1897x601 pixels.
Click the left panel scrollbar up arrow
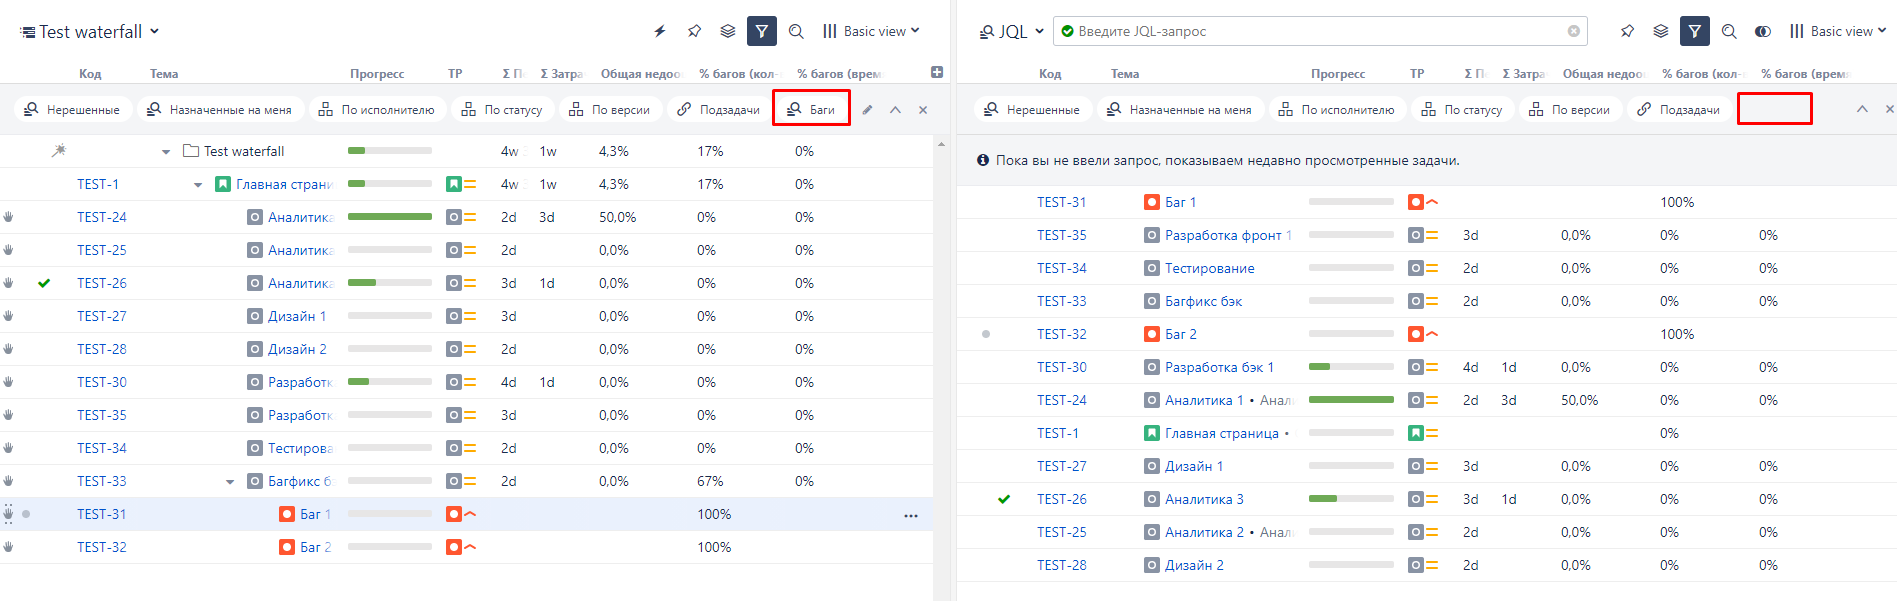(941, 144)
